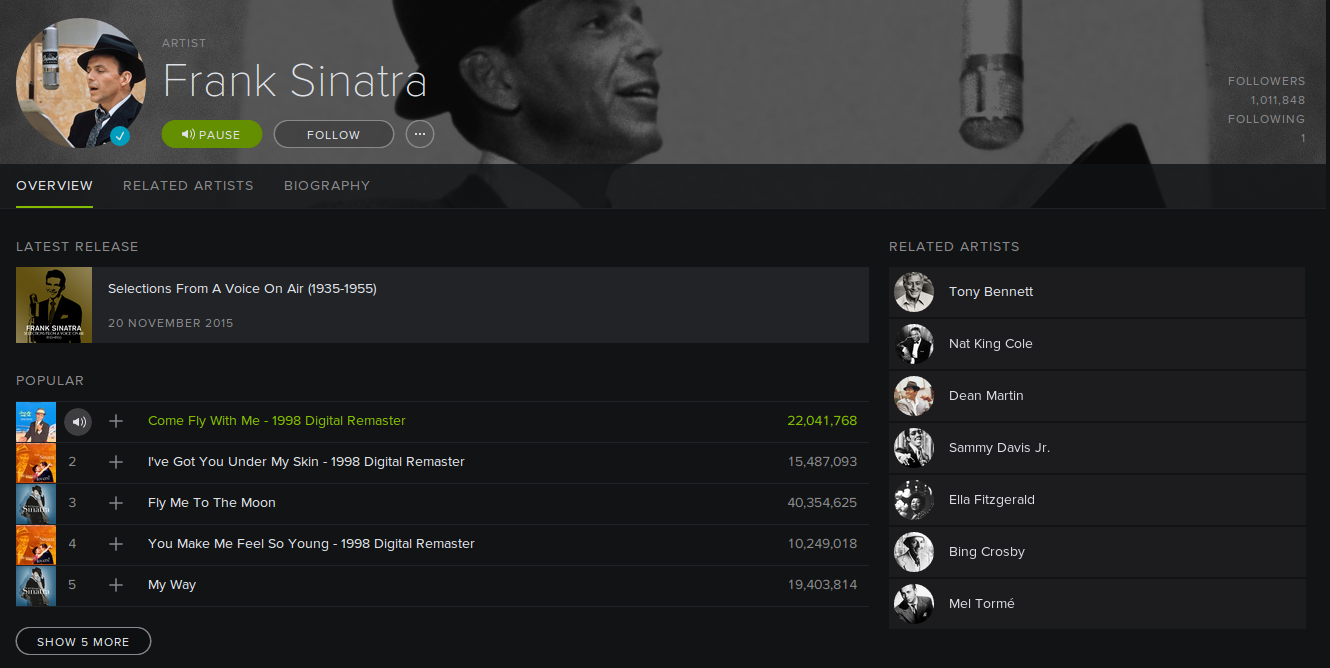Click album art beside track 2
Viewport: 1330px width, 668px height.
(x=36, y=463)
